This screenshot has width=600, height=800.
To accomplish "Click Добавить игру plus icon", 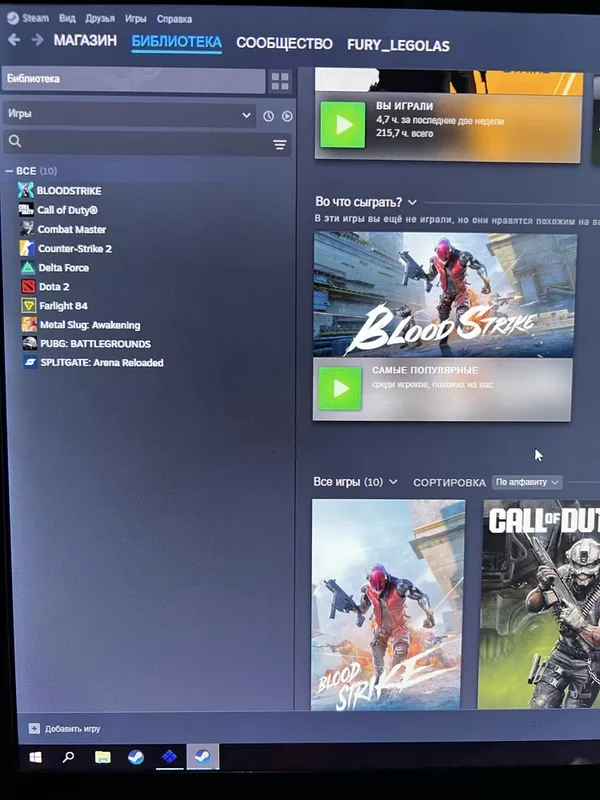I will pyautogui.click(x=34, y=729).
